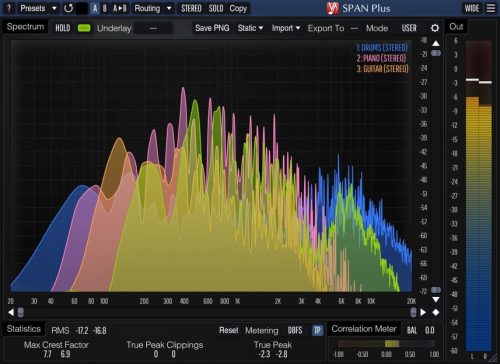Viewport: 500px width, 364px height.
Task: Click the Max Crest Factor label
Action: tap(56, 345)
